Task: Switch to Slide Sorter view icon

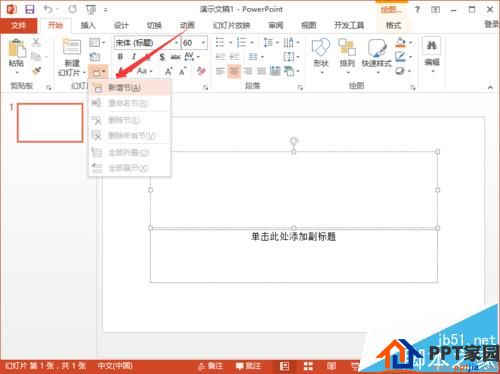Action: pyautogui.click(x=308, y=366)
